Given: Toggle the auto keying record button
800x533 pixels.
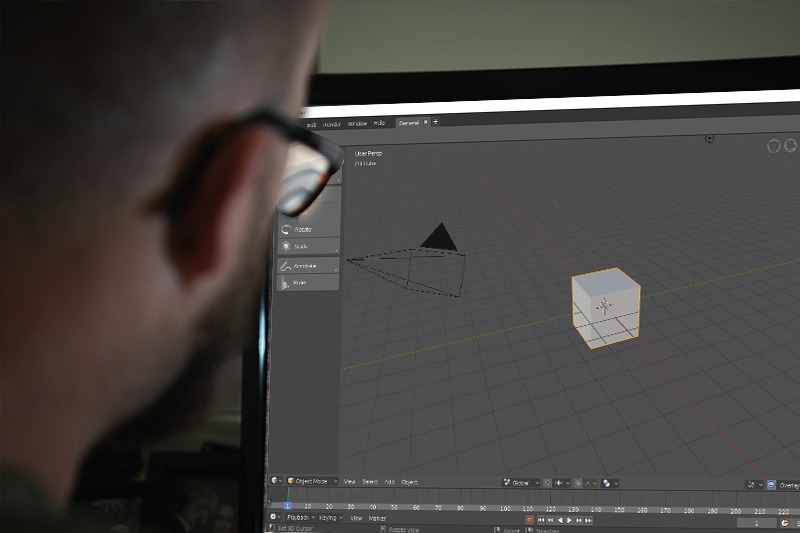Looking at the screenshot, I should 530,520.
